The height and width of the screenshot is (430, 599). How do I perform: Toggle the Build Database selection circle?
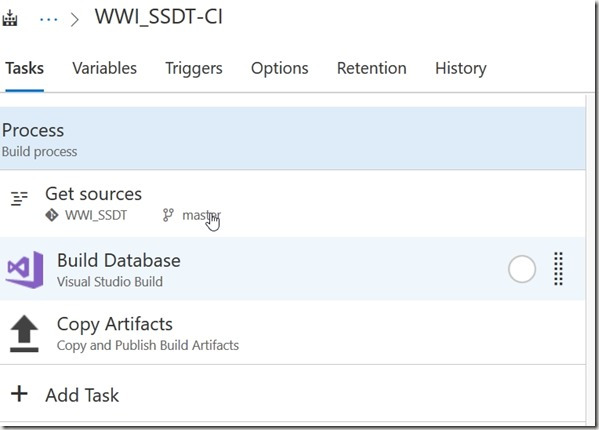(x=522, y=269)
